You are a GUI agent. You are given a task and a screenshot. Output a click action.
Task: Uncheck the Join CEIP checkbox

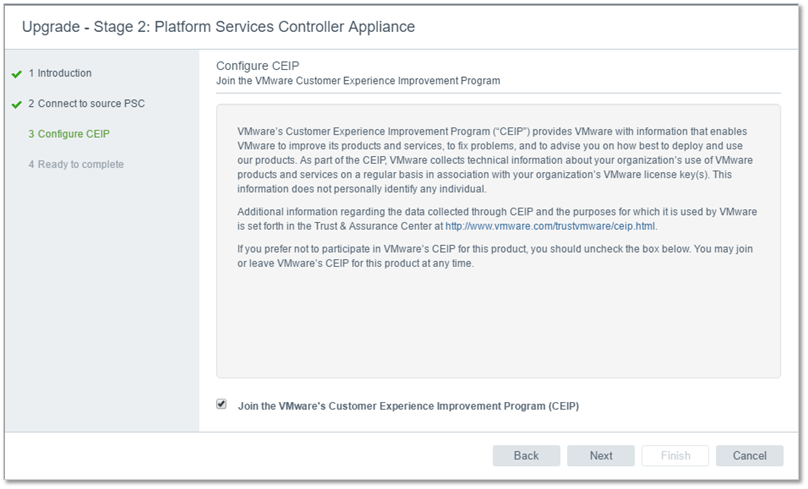click(221, 404)
